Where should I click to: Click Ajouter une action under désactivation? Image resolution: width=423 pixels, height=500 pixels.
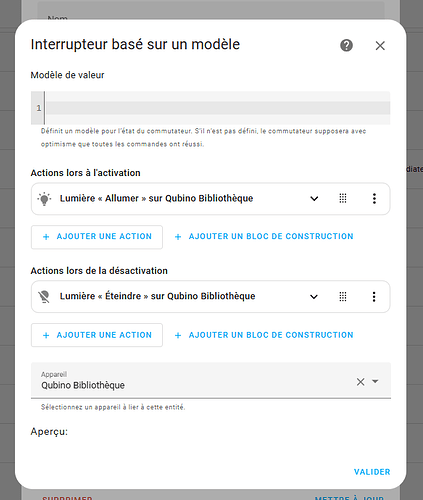[x=97, y=335]
